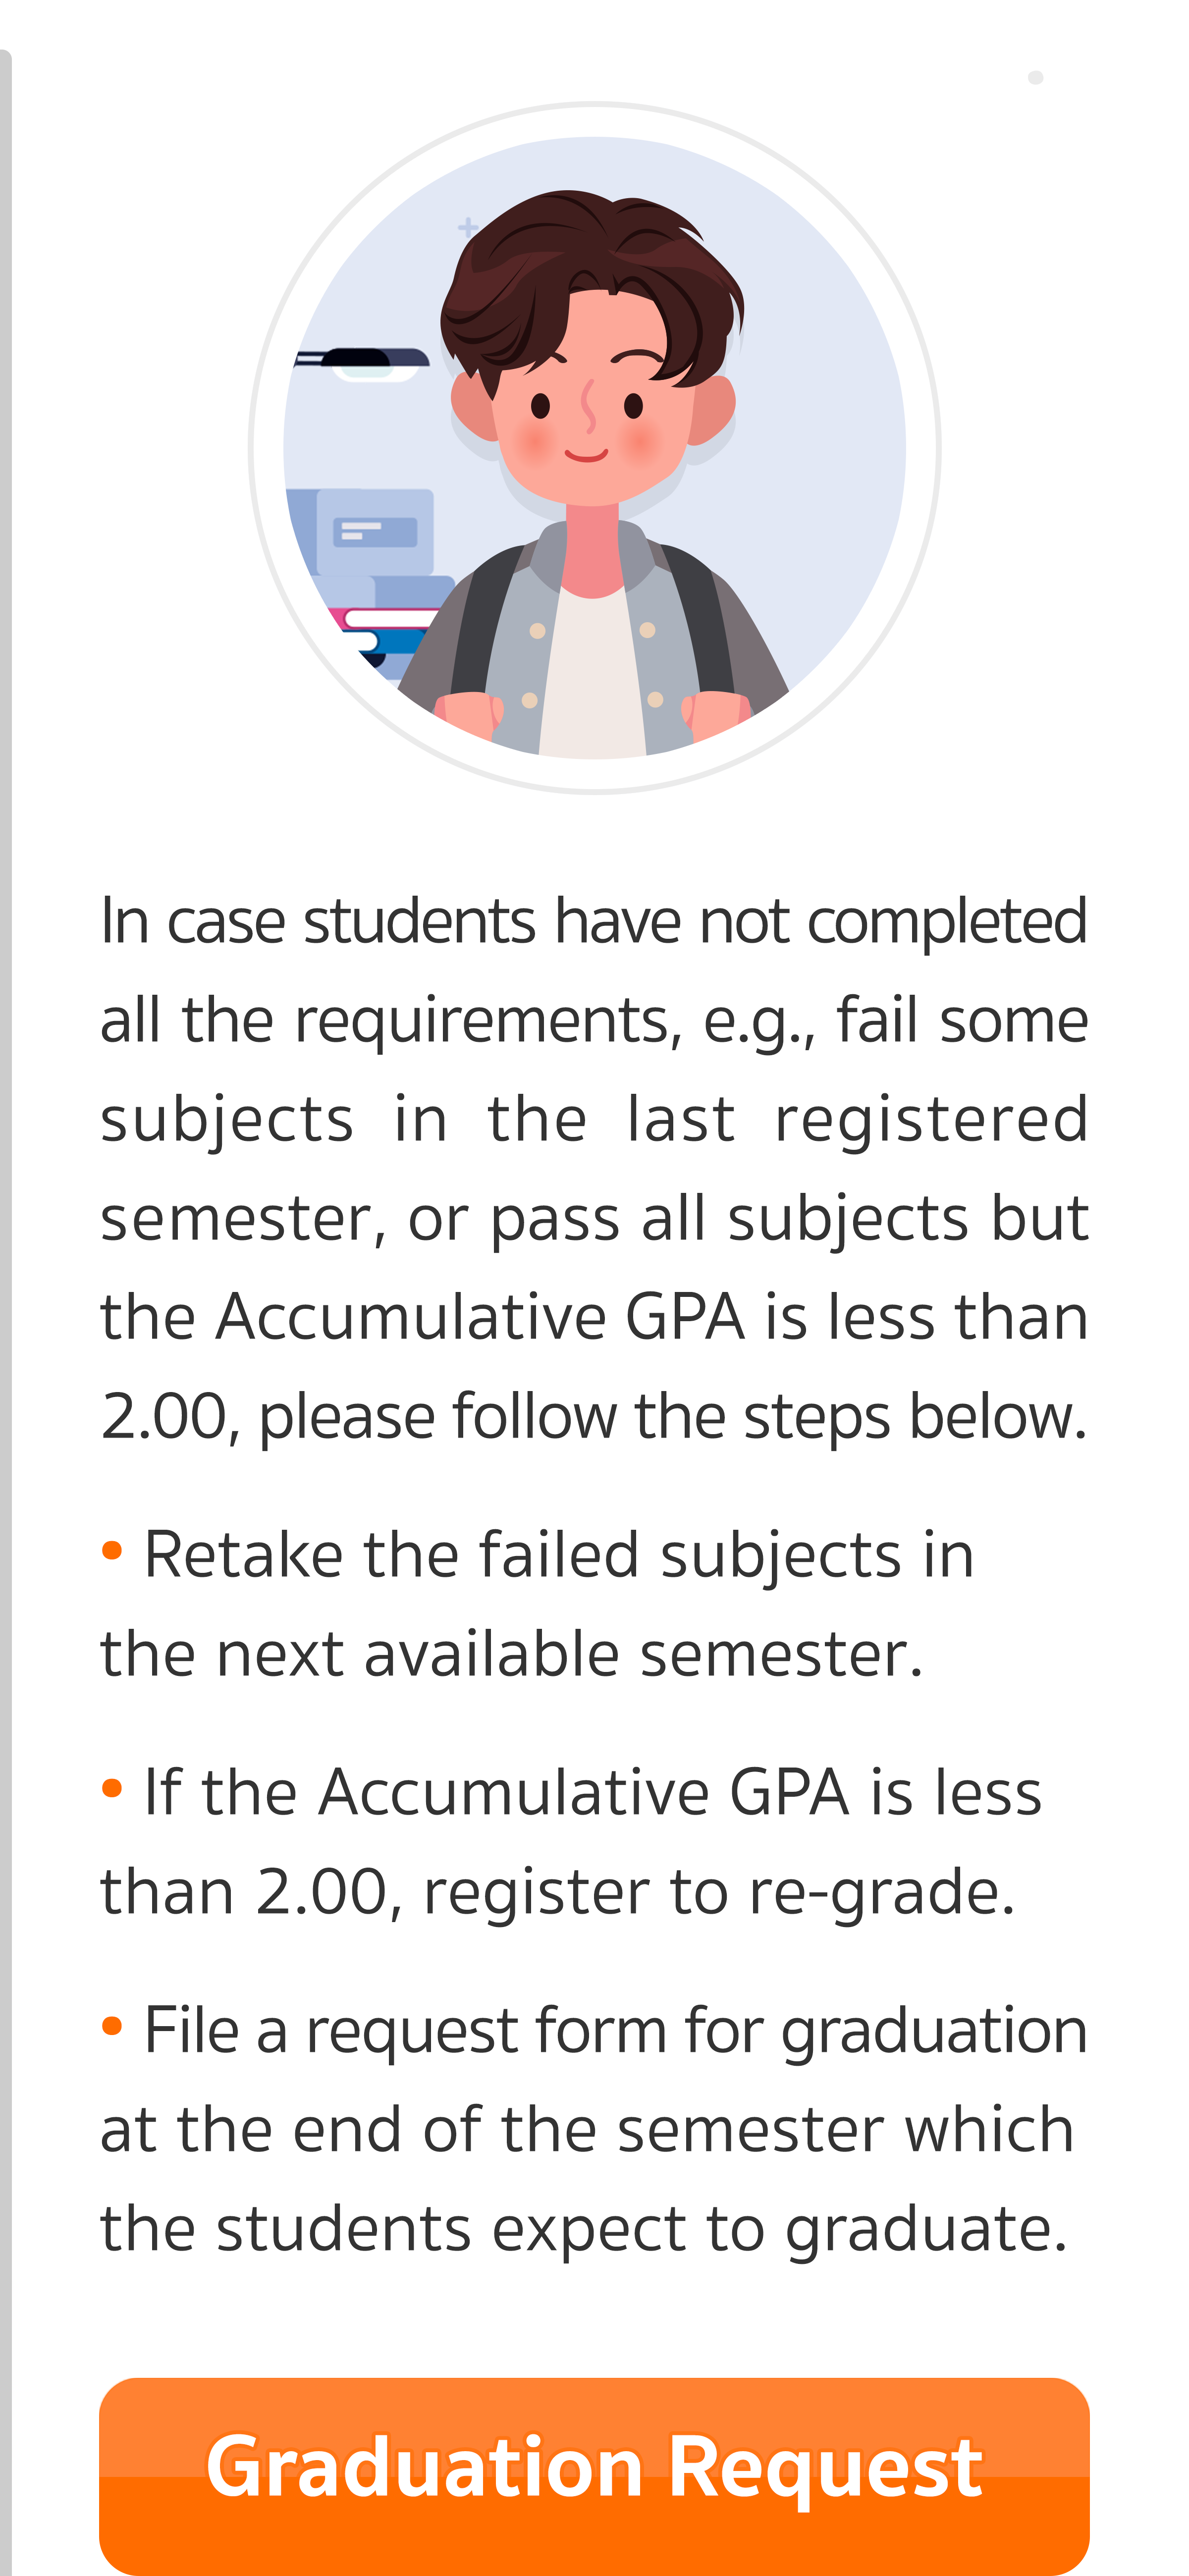Screen dimensions: 1189x2576
Task: Click the 'In case students have not completed' line
Action: click(594, 920)
